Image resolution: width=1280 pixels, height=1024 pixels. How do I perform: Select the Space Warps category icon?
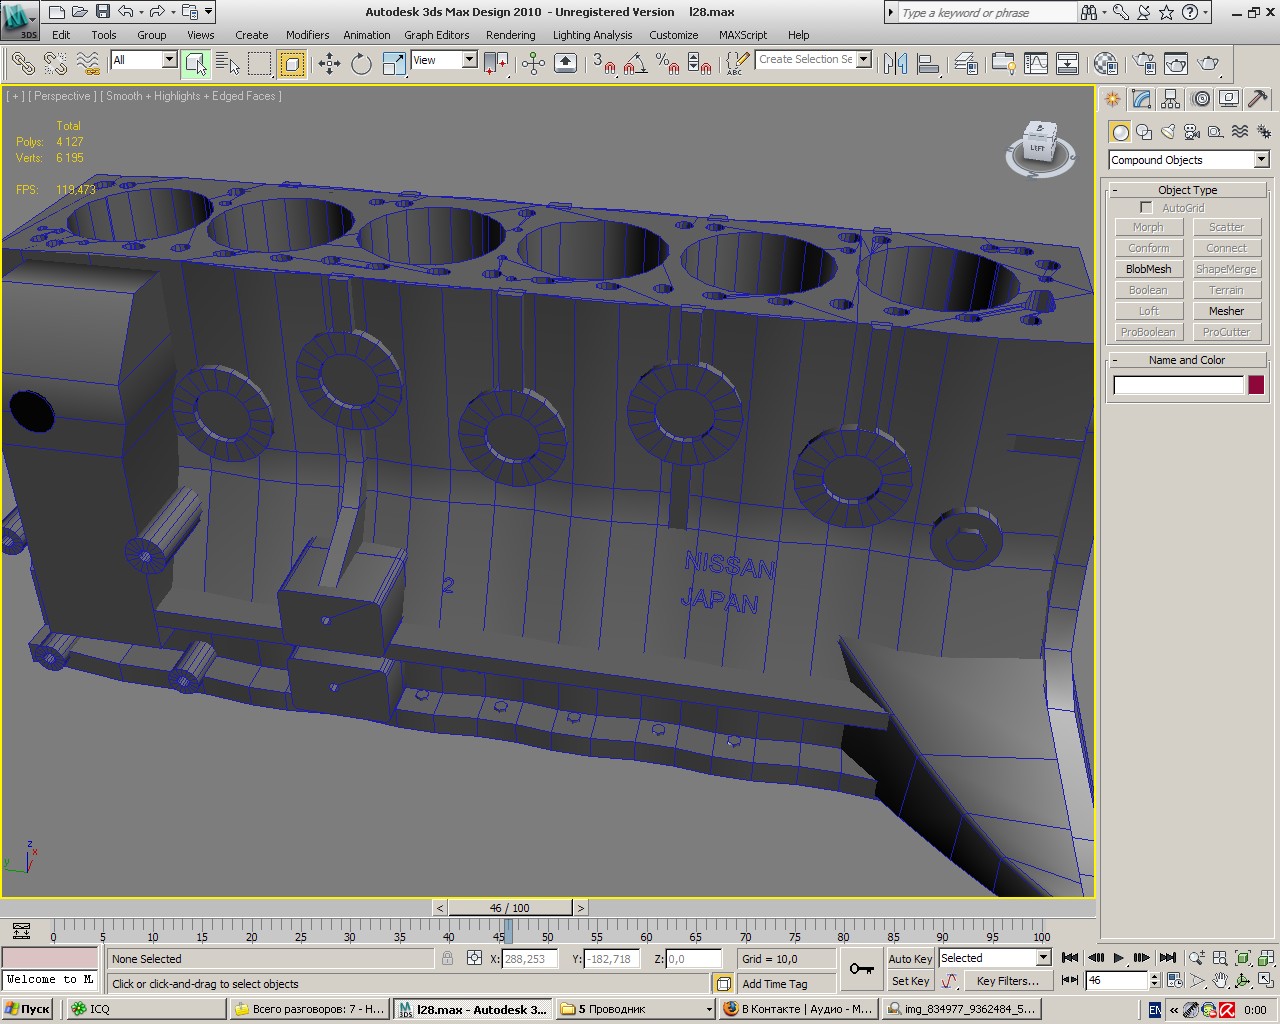[x=1240, y=132]
